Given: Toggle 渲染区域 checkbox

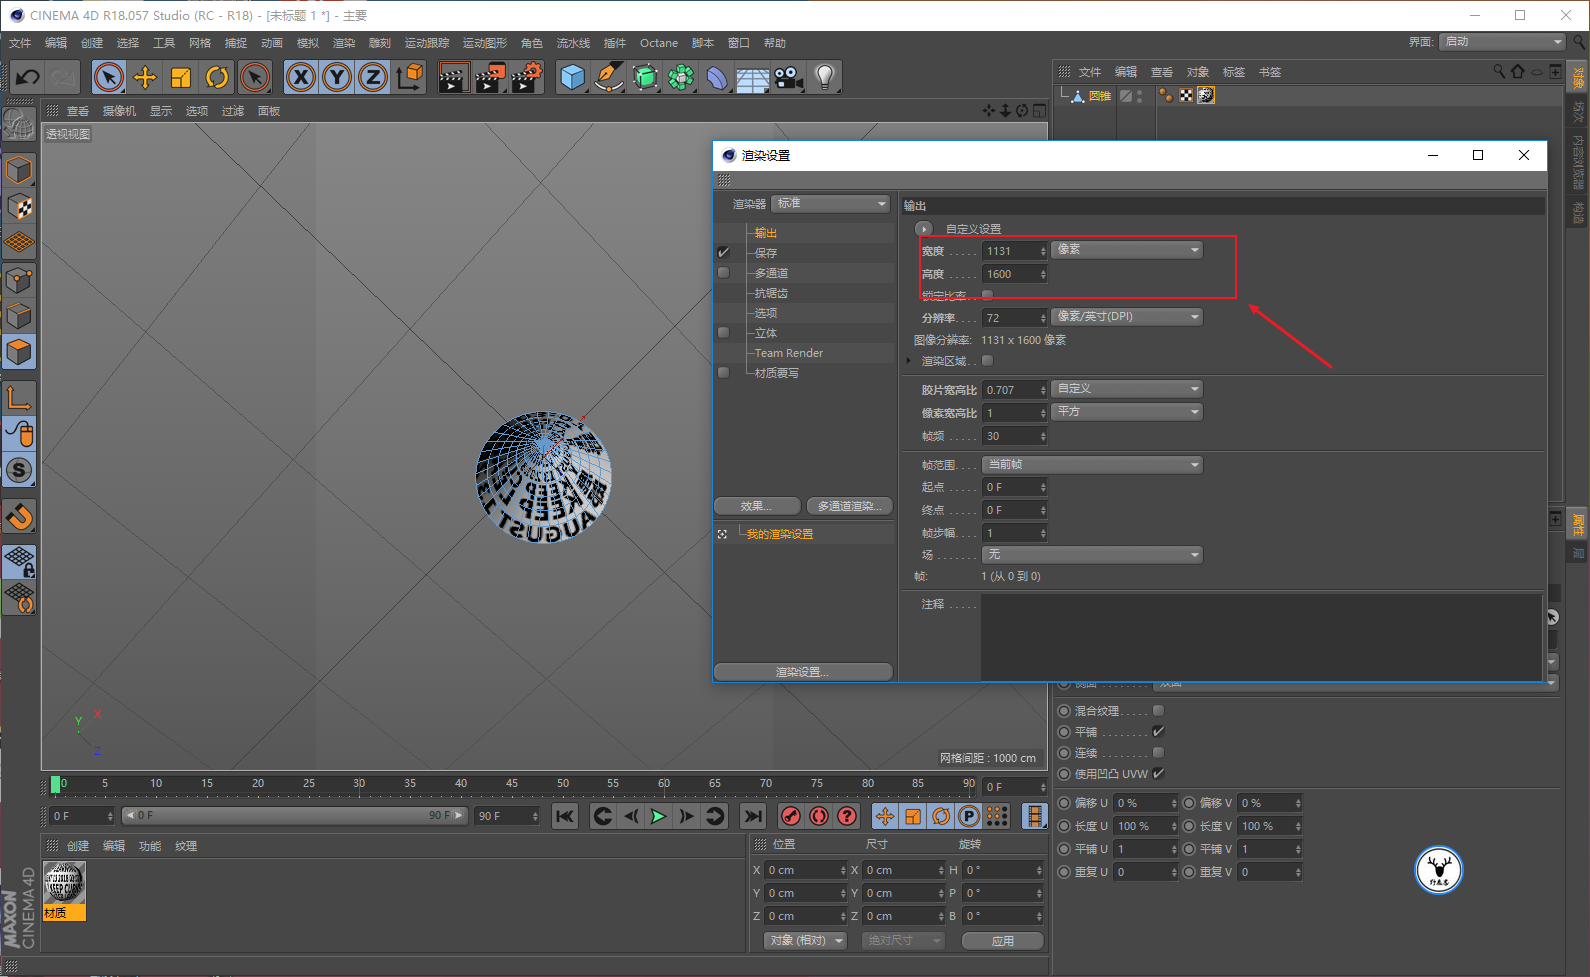Looking at the screenshot, I should [988, 361].
